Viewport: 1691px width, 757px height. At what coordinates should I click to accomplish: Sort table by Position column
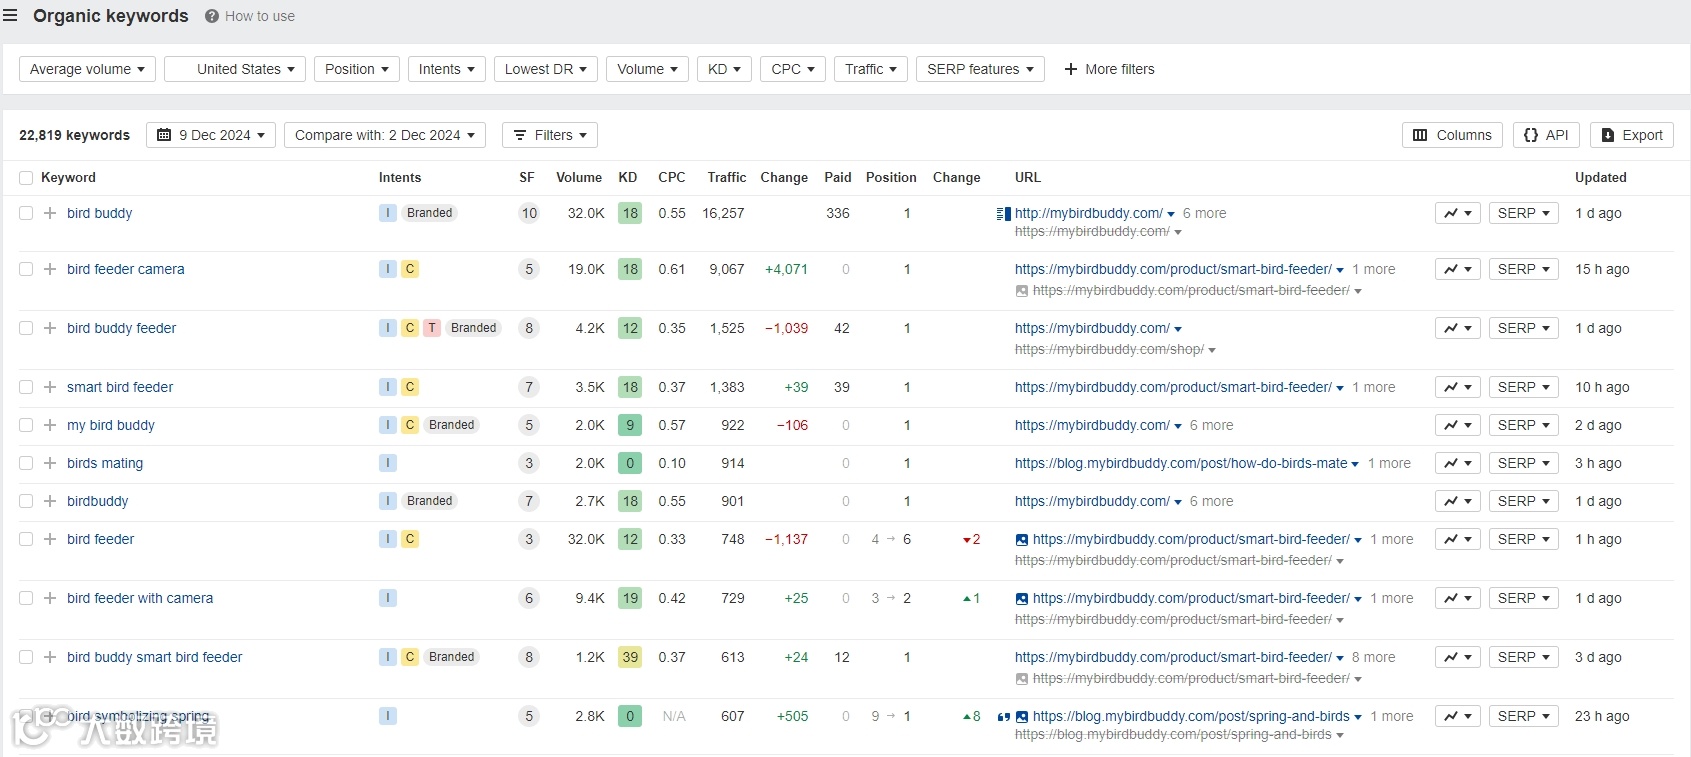891,177
